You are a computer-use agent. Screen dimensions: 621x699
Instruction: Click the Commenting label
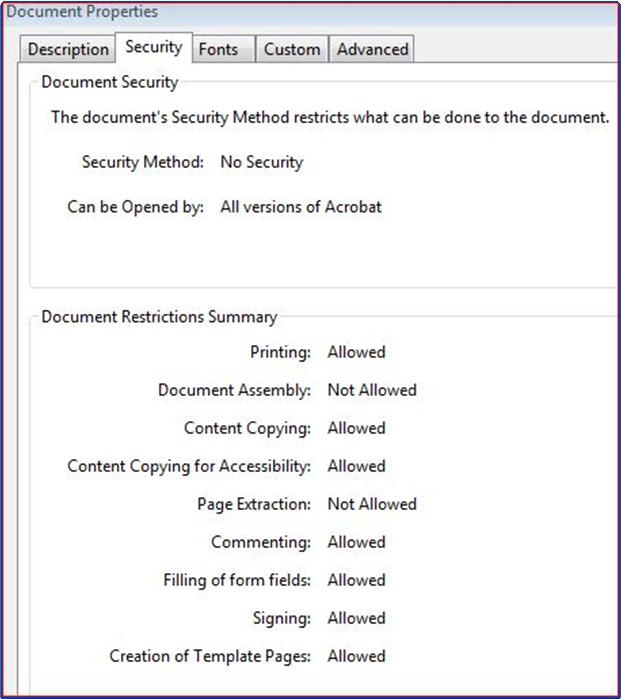click(x=261, y=543)
